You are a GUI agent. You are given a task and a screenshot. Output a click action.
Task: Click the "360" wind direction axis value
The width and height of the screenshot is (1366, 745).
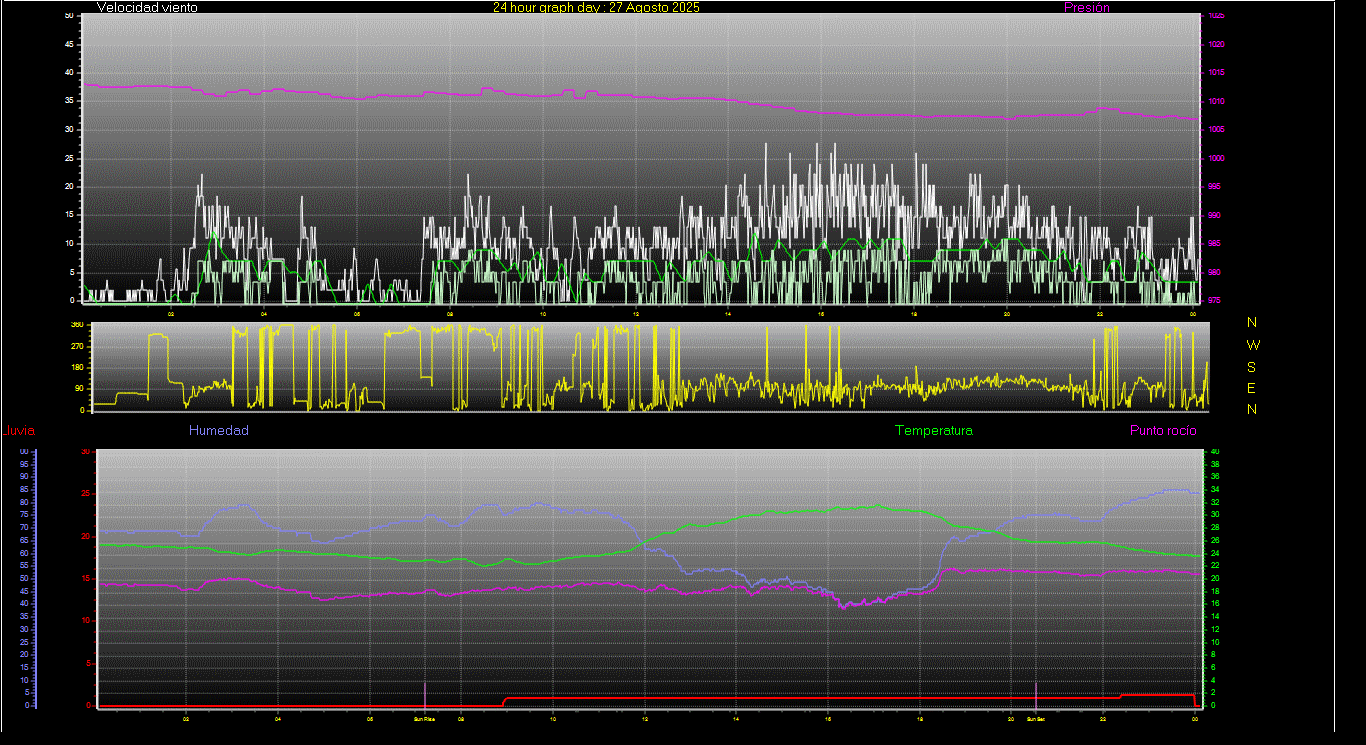point(76,325)
